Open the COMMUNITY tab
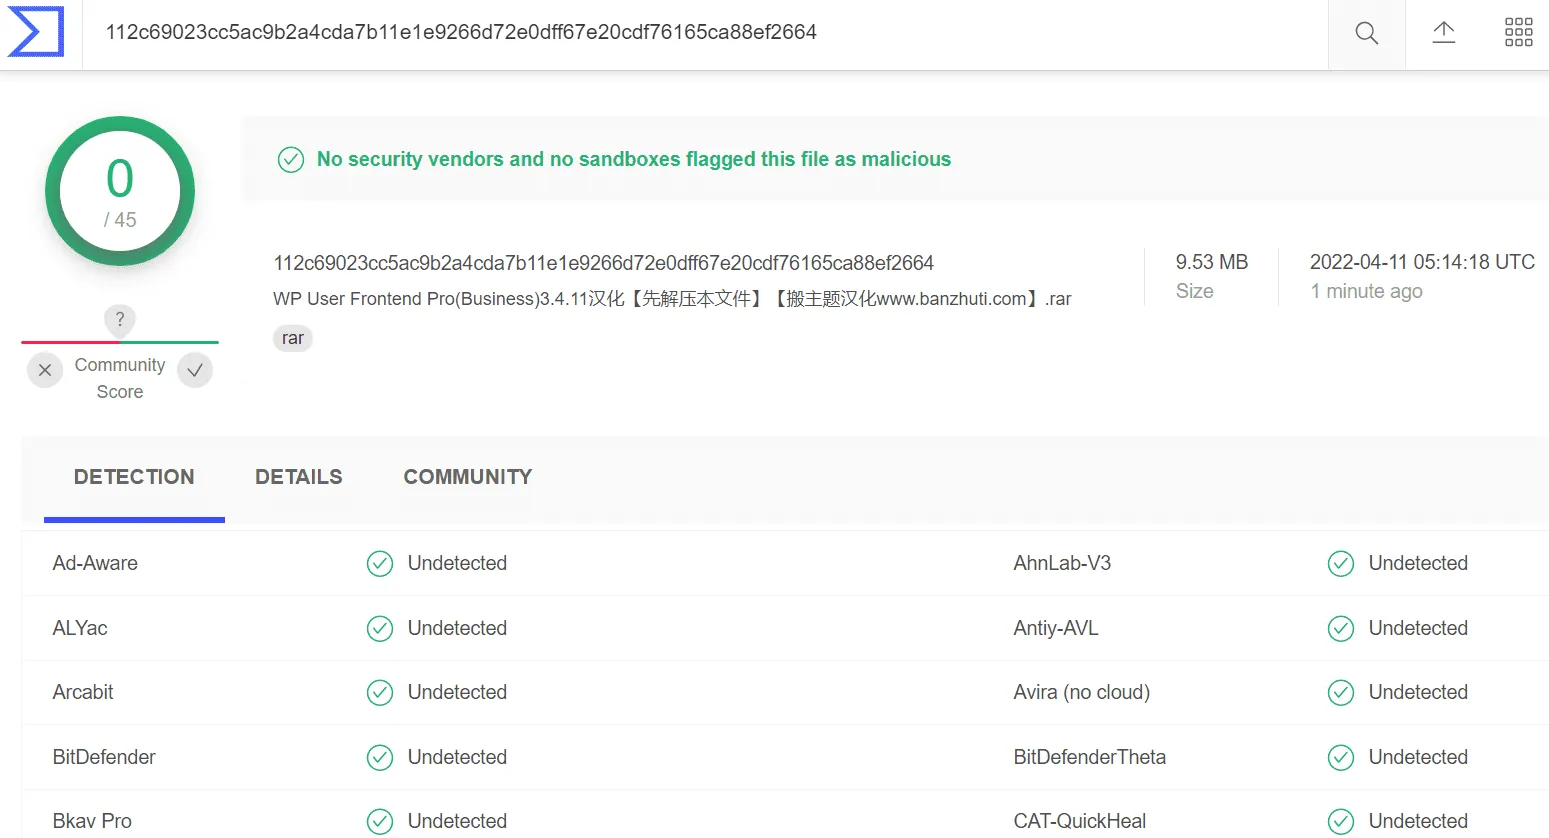 click(x=468, y=477)
